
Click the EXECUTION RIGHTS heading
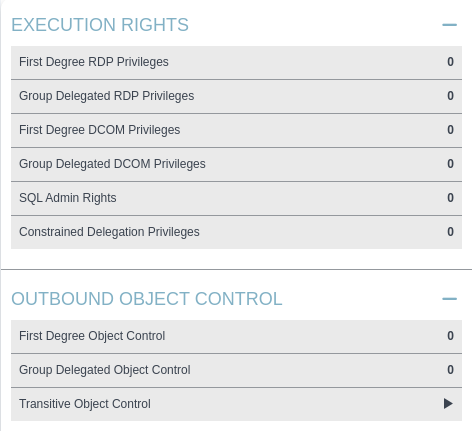tap(100, 25)
